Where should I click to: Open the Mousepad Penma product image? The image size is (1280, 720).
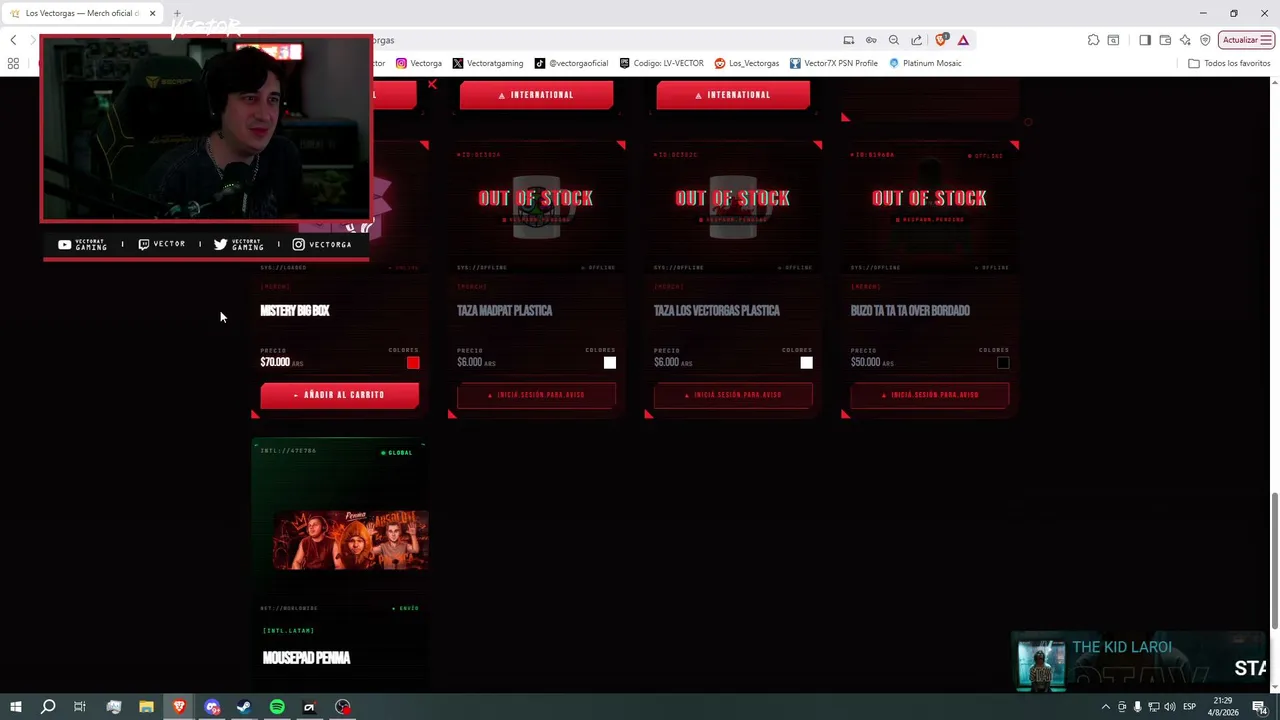350,540
